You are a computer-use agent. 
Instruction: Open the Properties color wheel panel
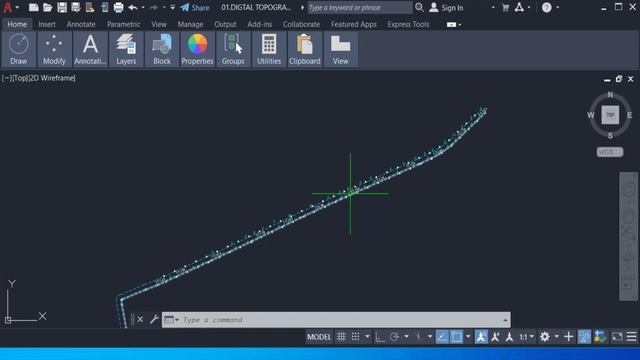pos(197,49)
